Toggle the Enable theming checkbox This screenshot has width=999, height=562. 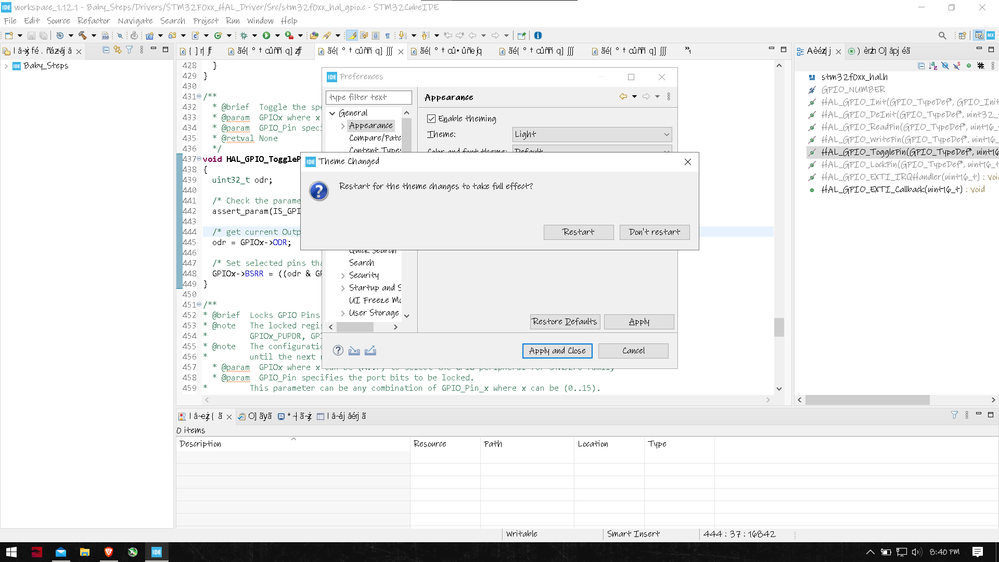[x=431, y=119]
